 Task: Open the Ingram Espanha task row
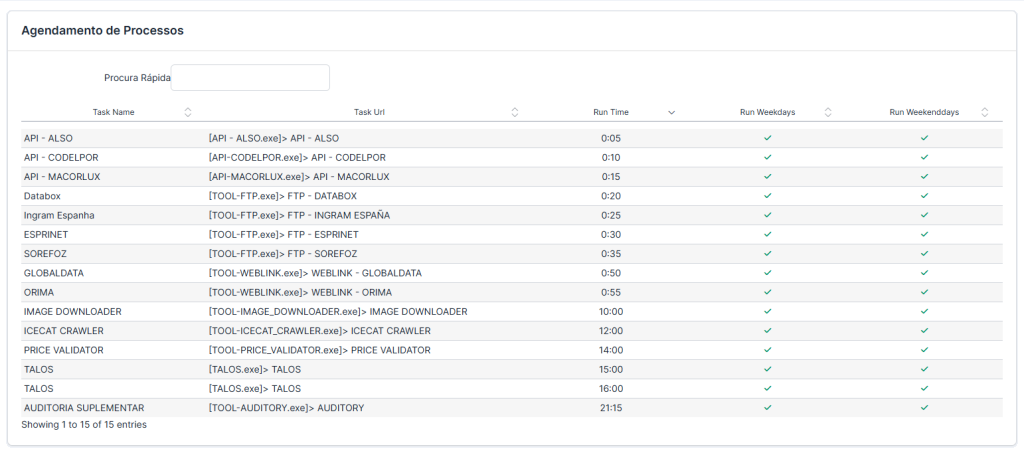[x=62, y=215]
